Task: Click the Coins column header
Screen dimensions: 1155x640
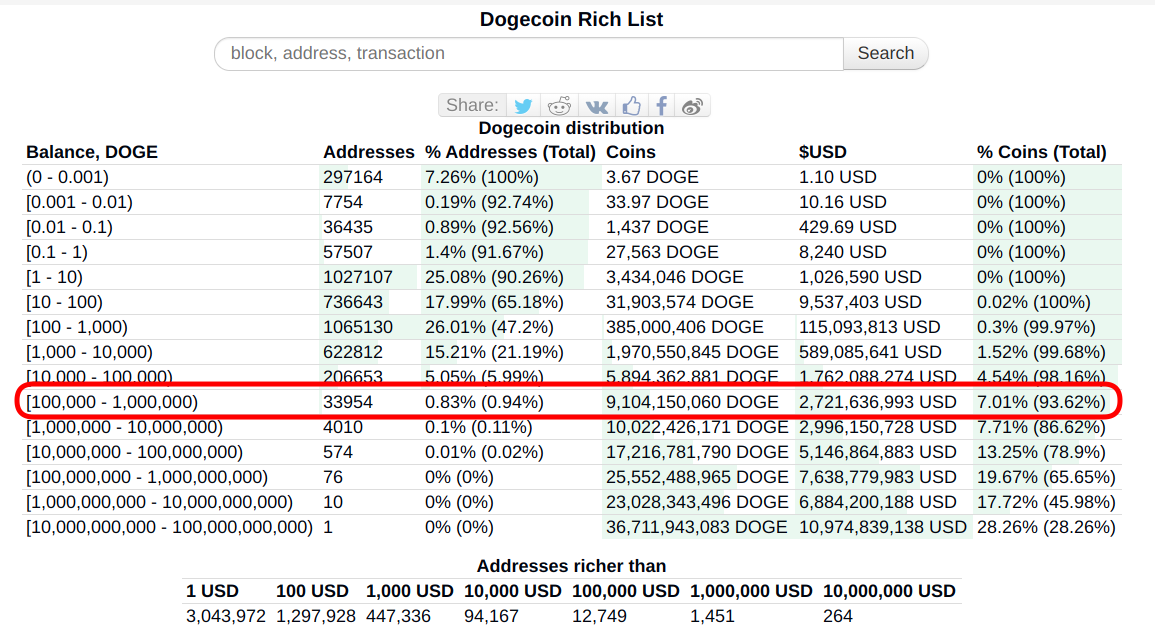Action: coord(631,152)
